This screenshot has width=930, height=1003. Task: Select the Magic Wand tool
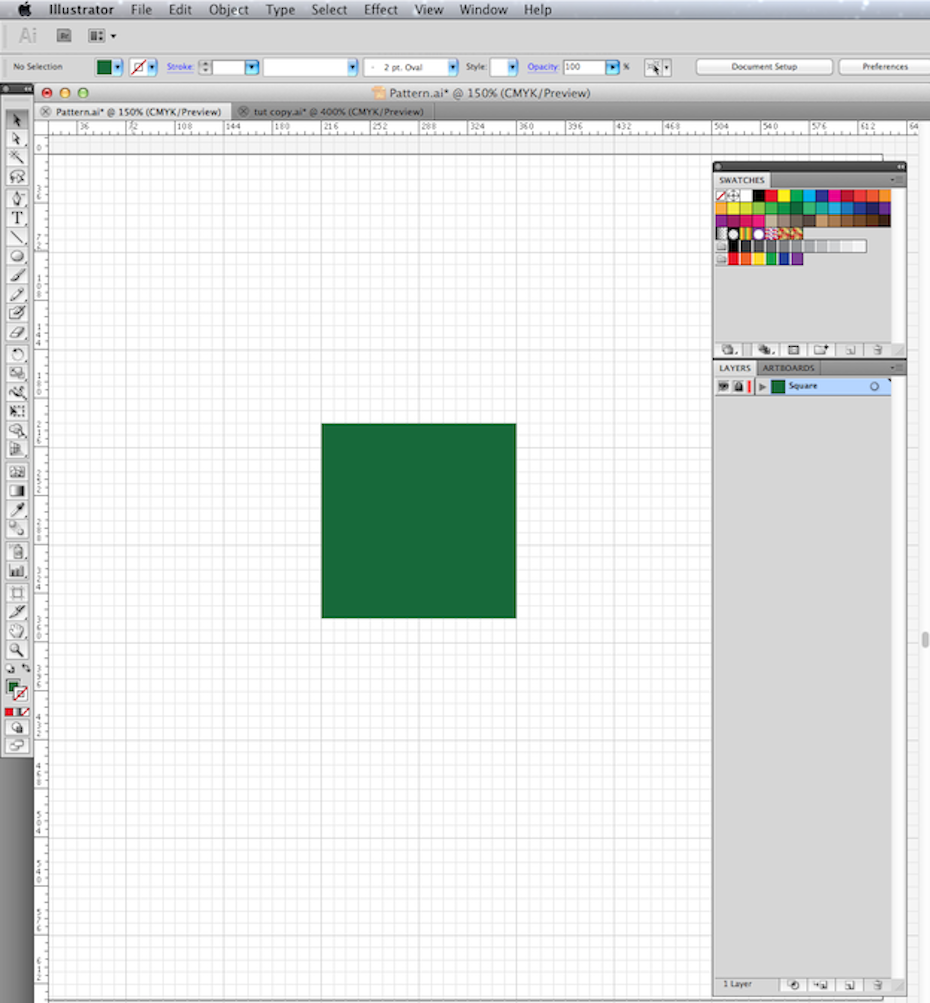click(x=17, y=157)
